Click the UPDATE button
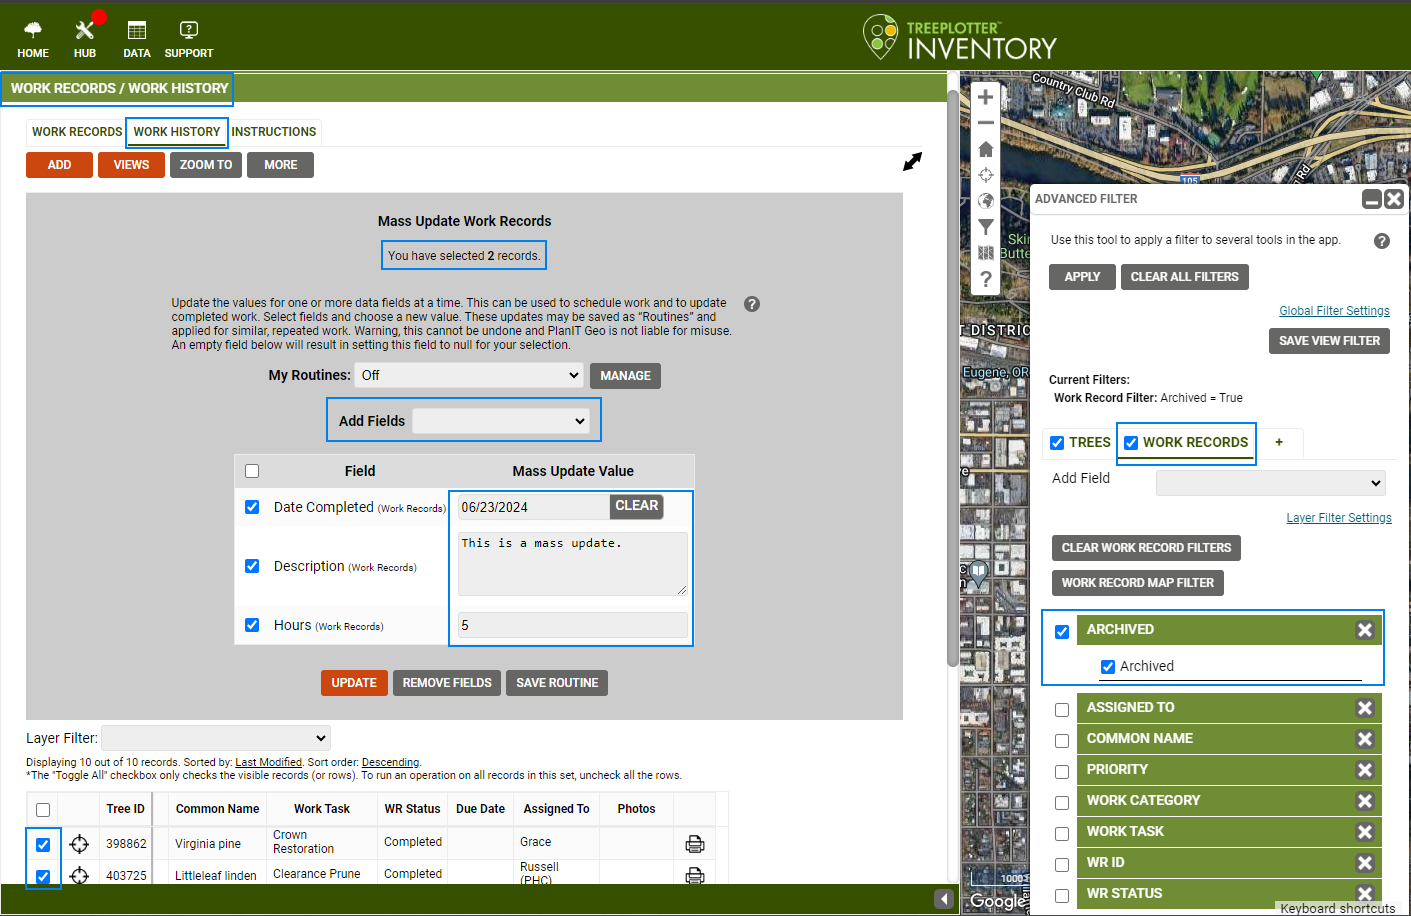This screenshot has height=916, width=1411. (354, 682)
